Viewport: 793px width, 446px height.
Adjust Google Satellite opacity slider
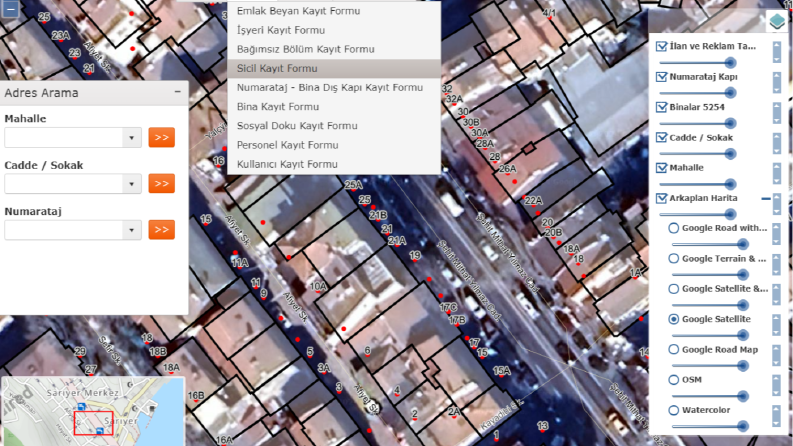click(710, 335)
